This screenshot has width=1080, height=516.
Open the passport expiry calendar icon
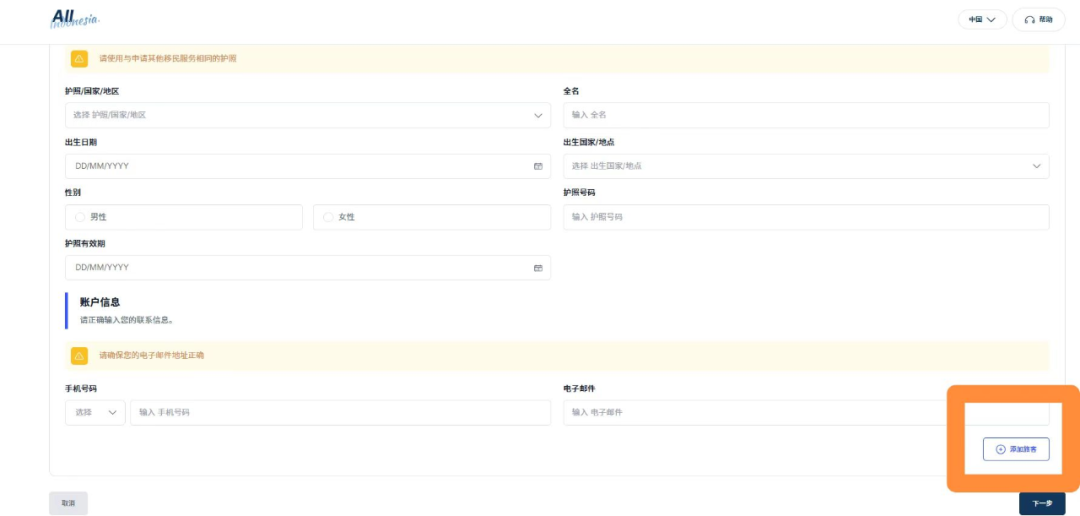pyautogui.click(x=538, y=268)
